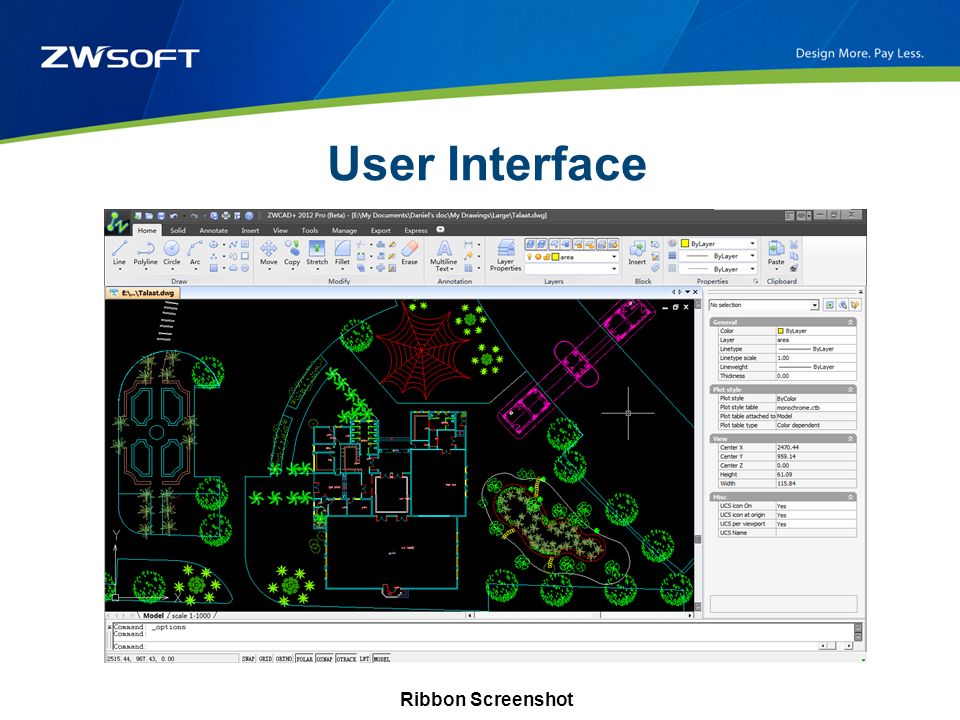
Task: Click the Linetype scale 1.00 value field
Action: click(x=816, y=358)
